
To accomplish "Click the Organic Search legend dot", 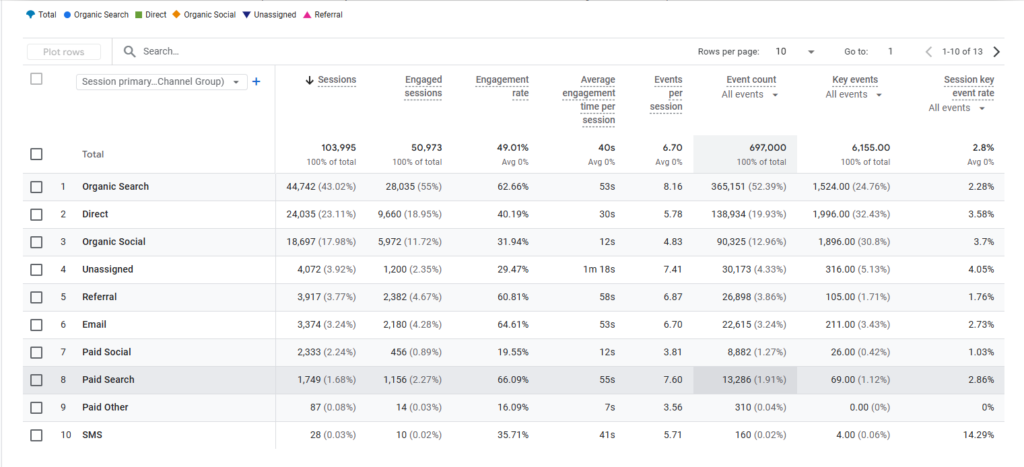I will click(x=66, y=15).
